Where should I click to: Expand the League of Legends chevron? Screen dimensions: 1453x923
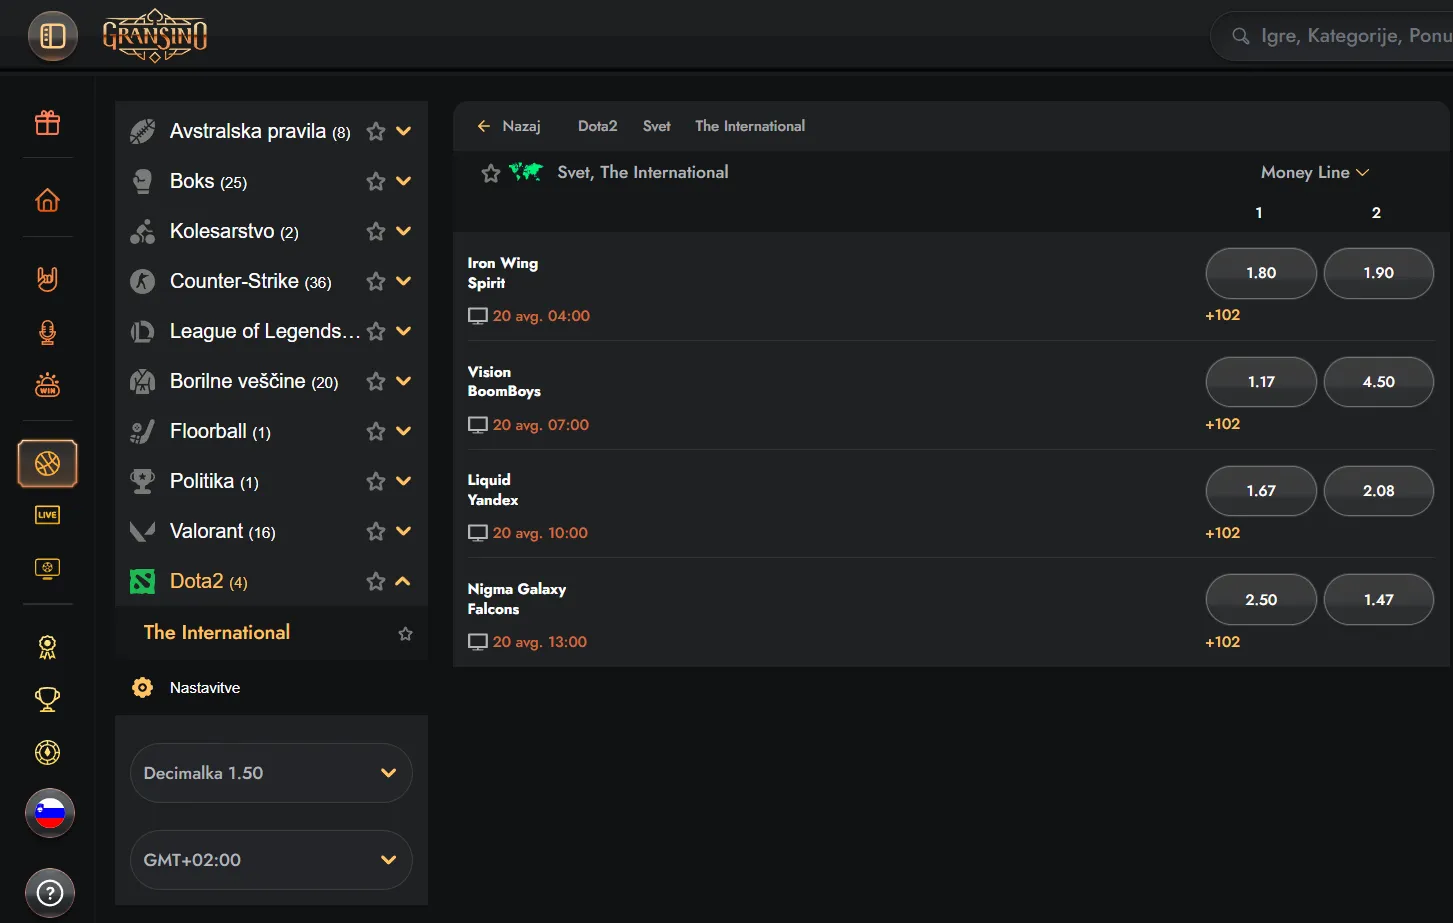tap(404, 331)
